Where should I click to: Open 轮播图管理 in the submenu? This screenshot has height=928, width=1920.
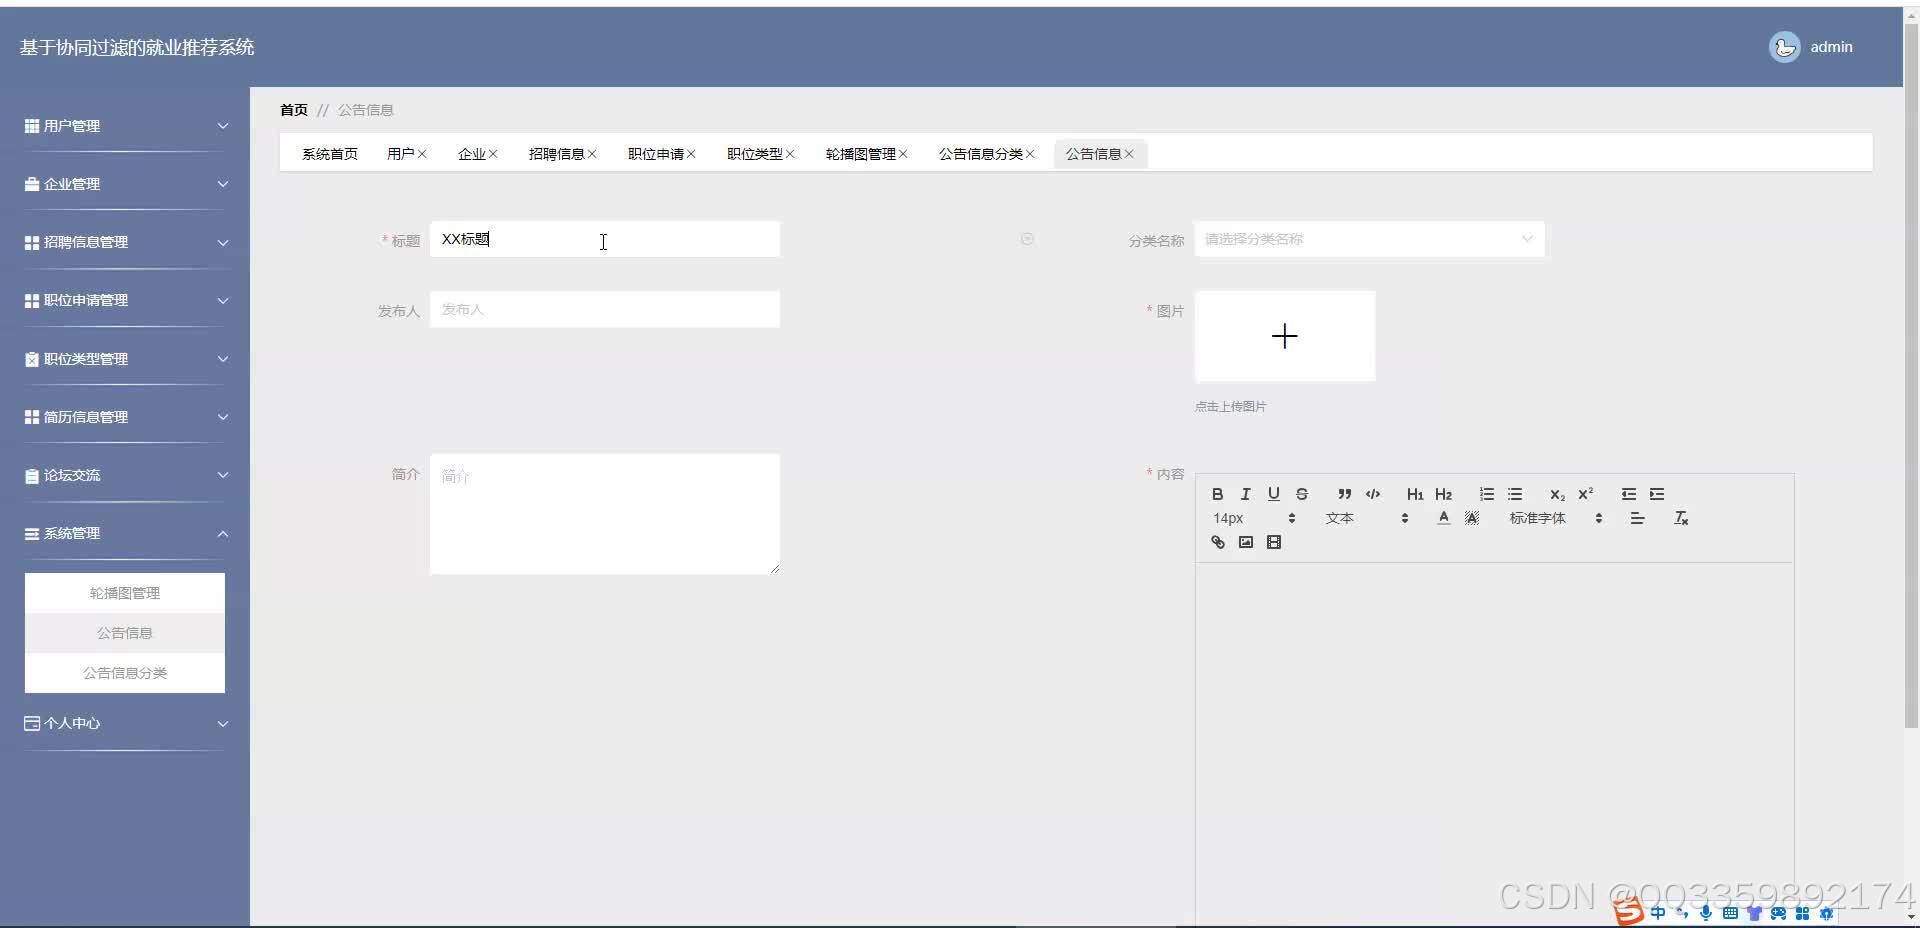[125, 593]
